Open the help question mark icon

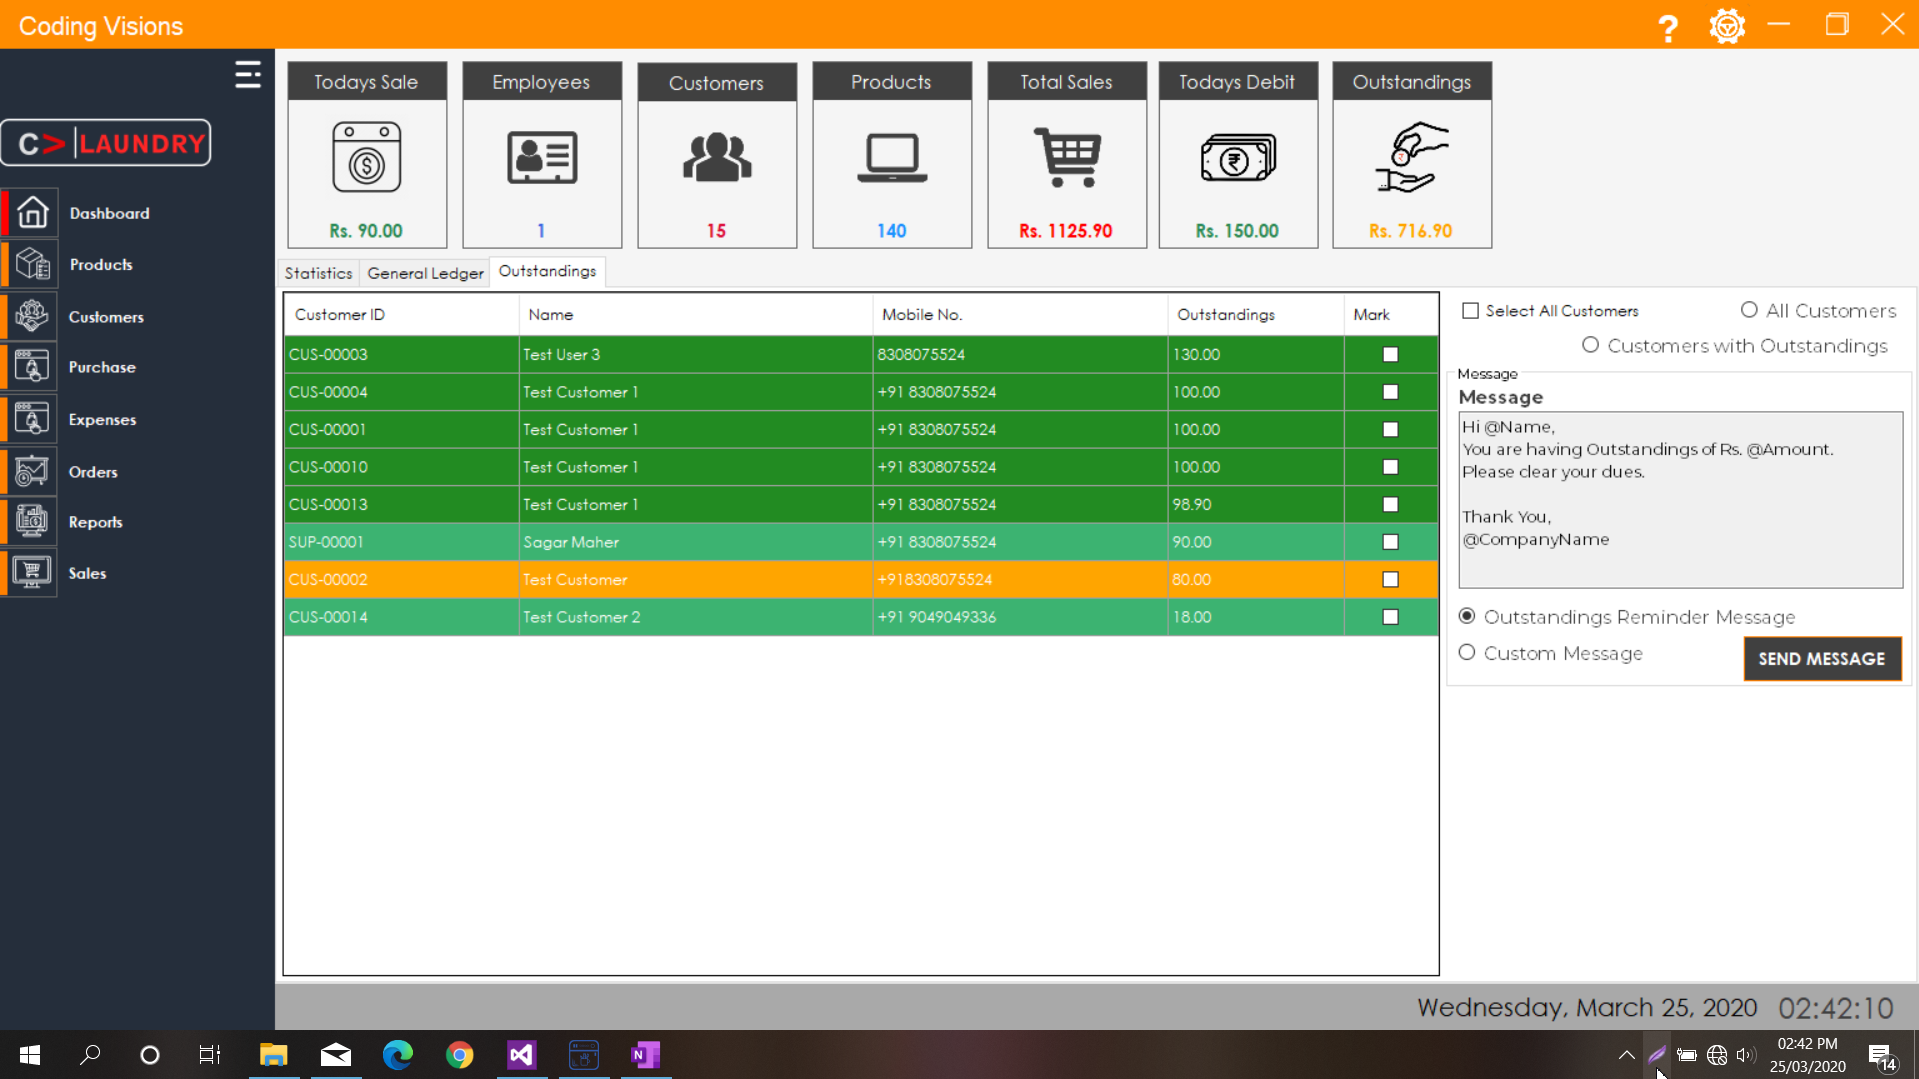[x=1667, y=27]
